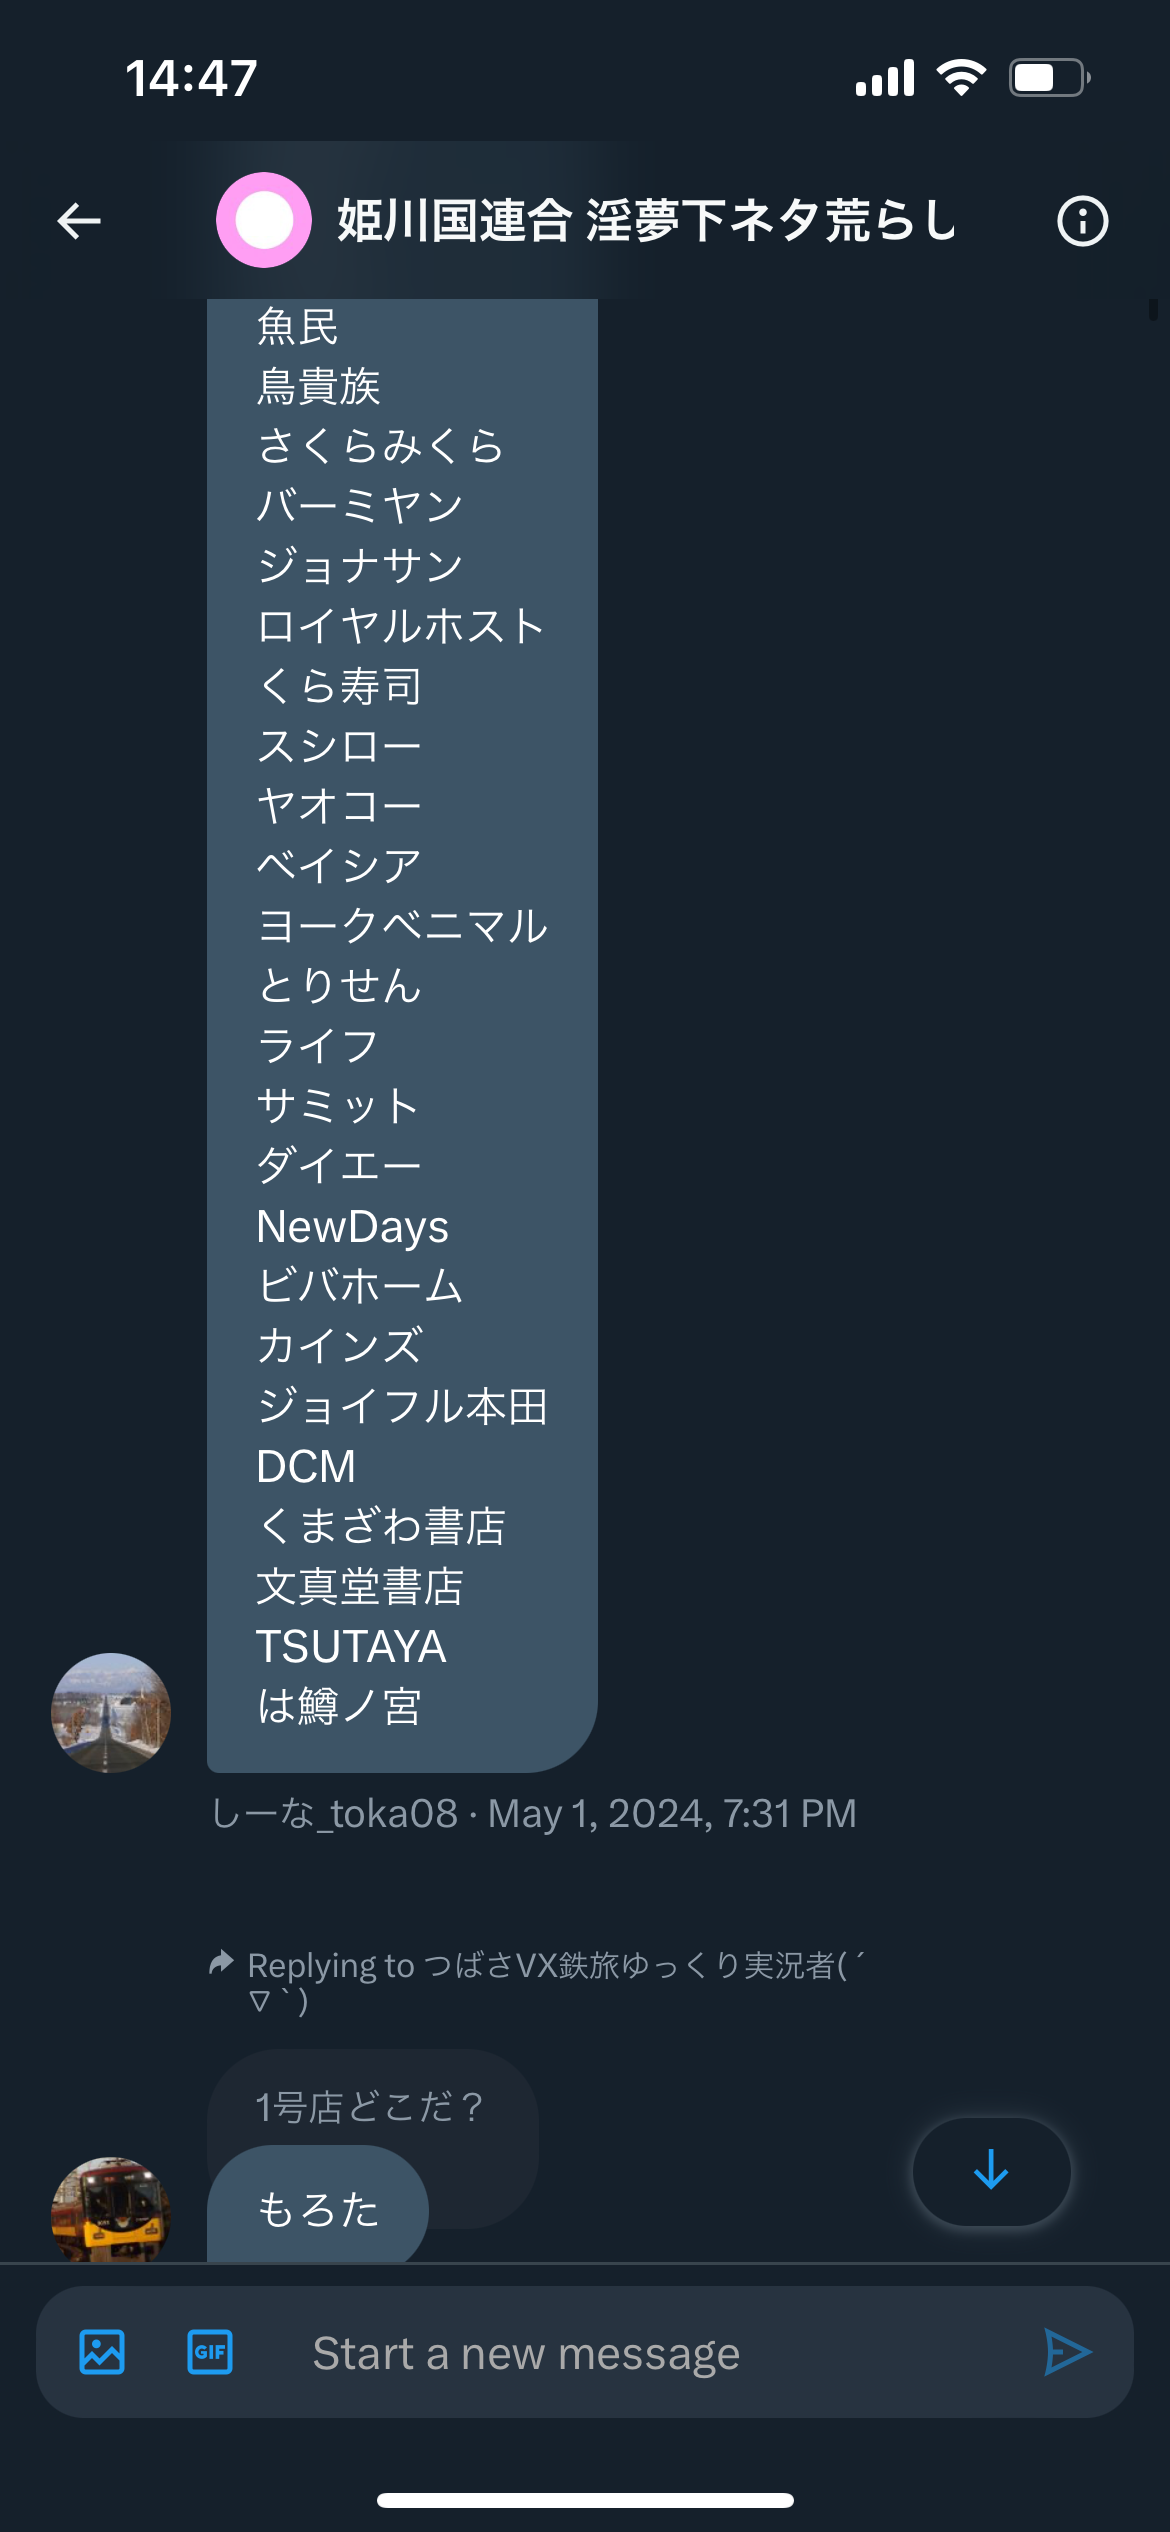Tap the back arrow in header
Image resolution: width=1170 pixels, height=2532 pixels.
point(79,221)
